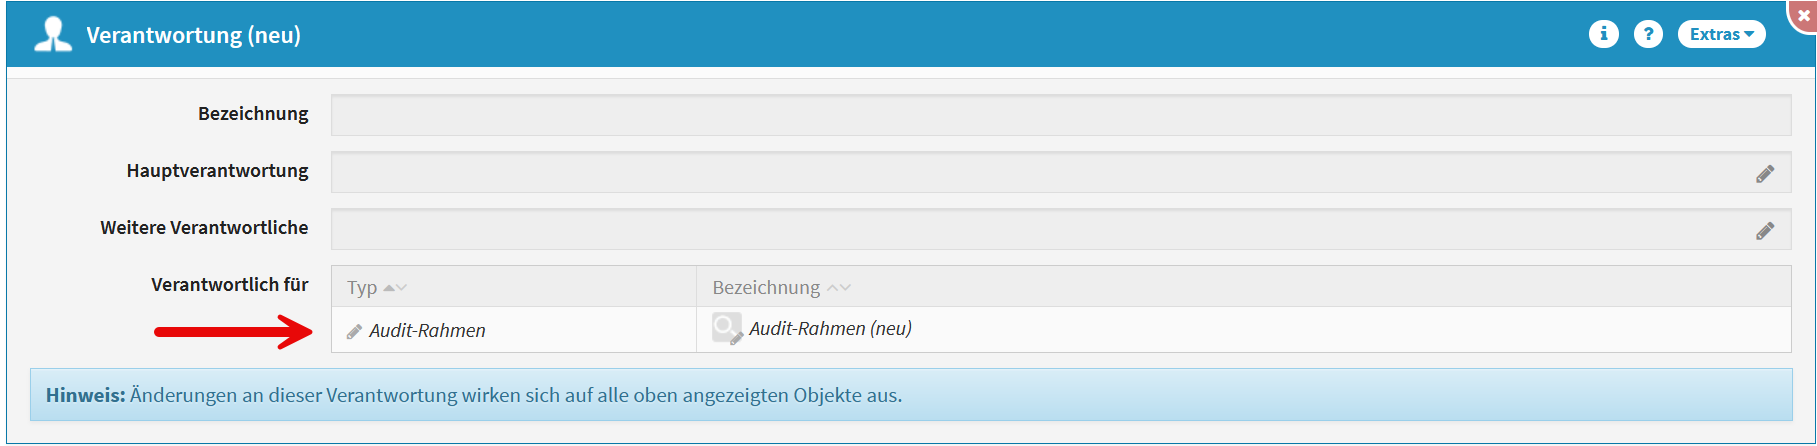This screenshot has width=1817, height=446.
Task: Select the Audit-Rahmen type cell
Action: pyautogui.click(x=427, y=331)
